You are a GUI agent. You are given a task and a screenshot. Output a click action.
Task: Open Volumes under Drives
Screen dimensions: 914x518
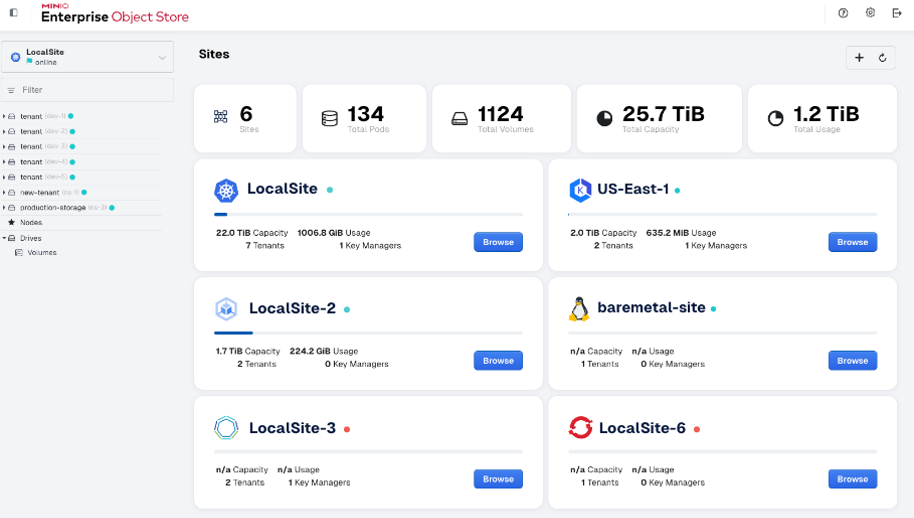pyautogui.click(x=42, y=253)
